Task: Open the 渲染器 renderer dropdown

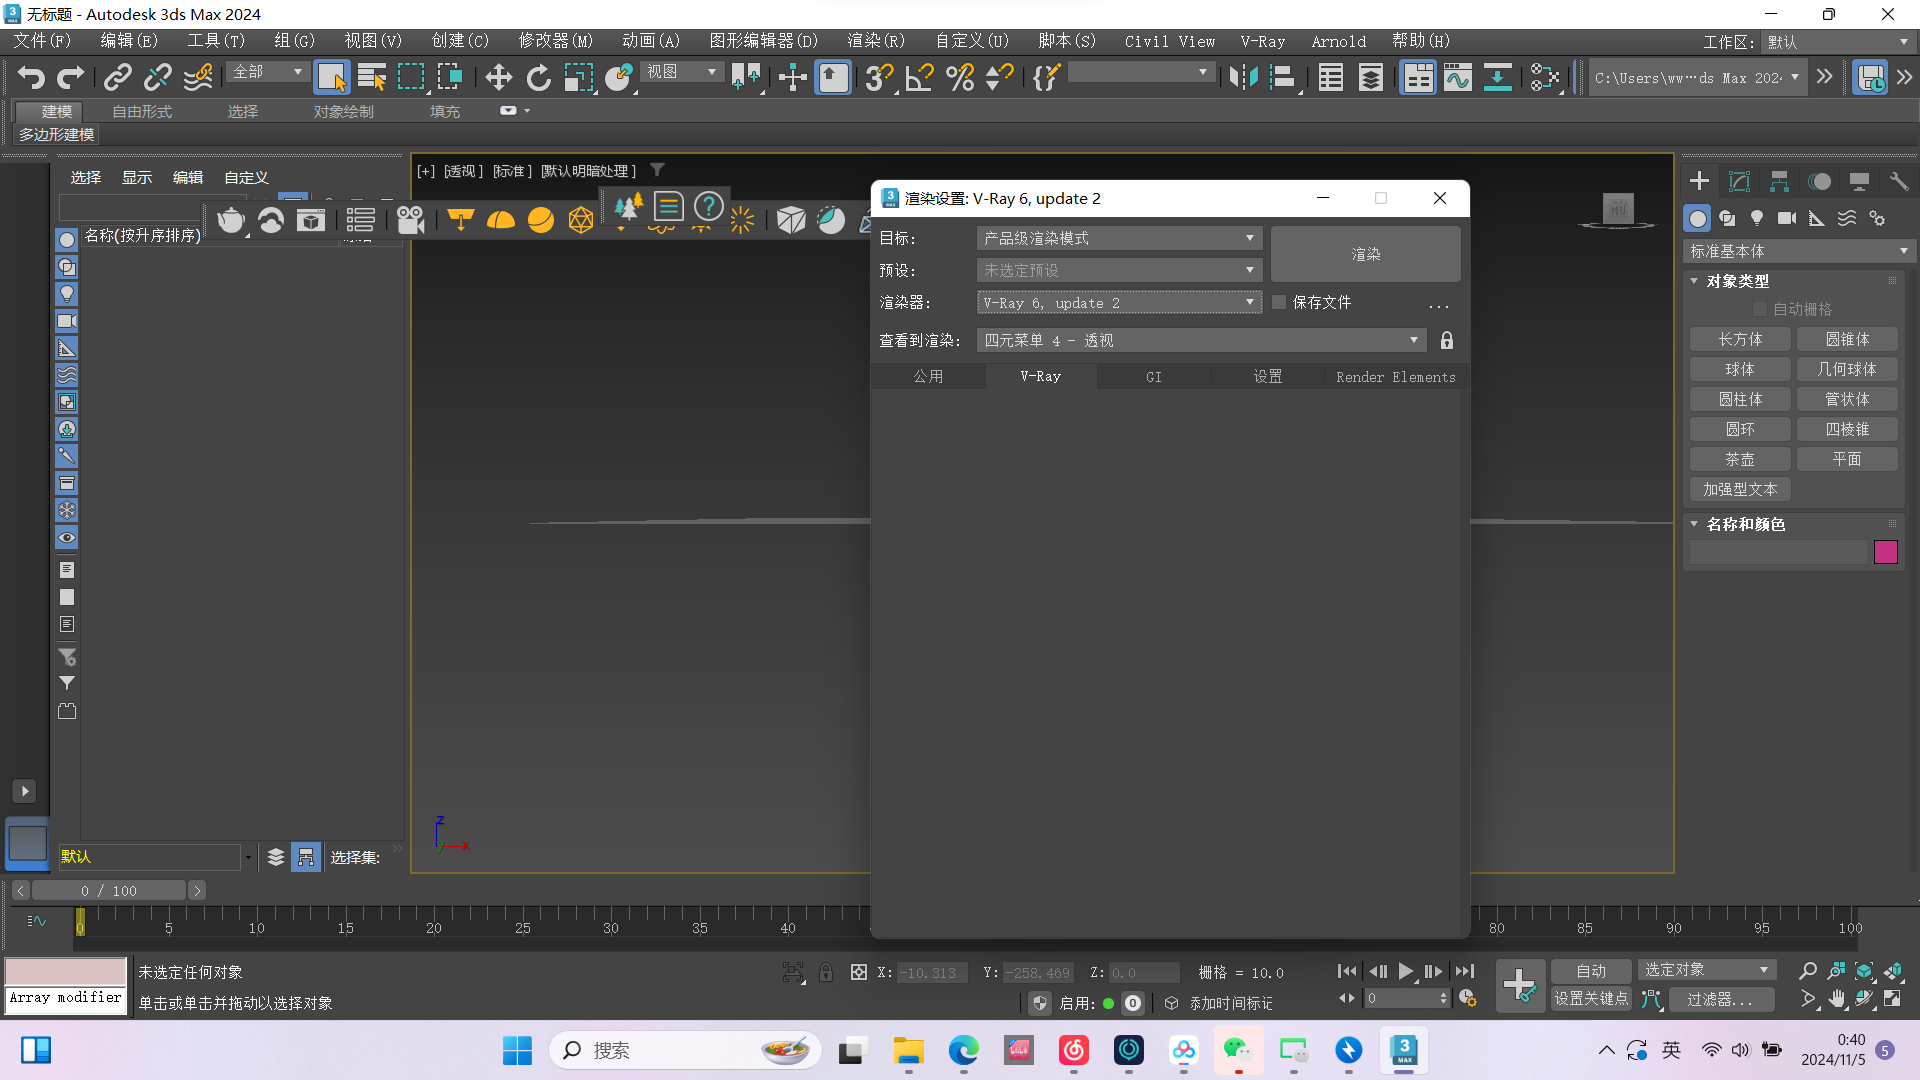Action: (1248, 302)
